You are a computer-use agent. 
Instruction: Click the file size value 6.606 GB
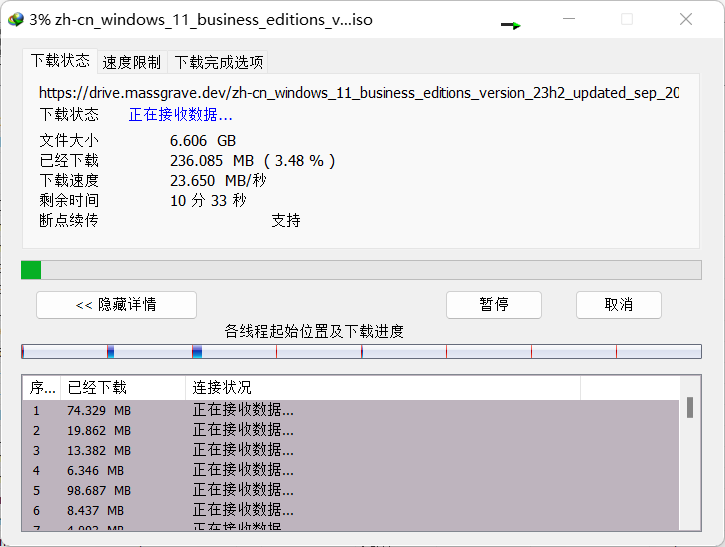(203, 141)
